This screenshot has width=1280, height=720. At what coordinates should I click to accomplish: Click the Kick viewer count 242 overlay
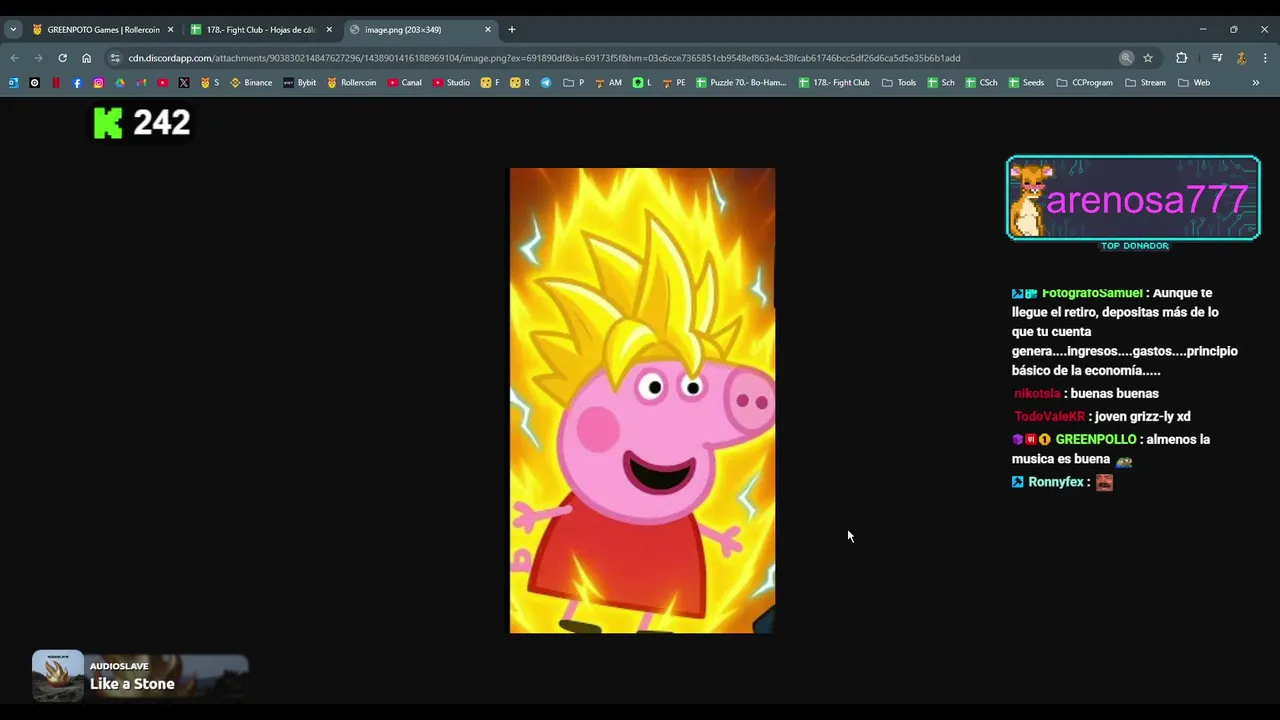142,123
